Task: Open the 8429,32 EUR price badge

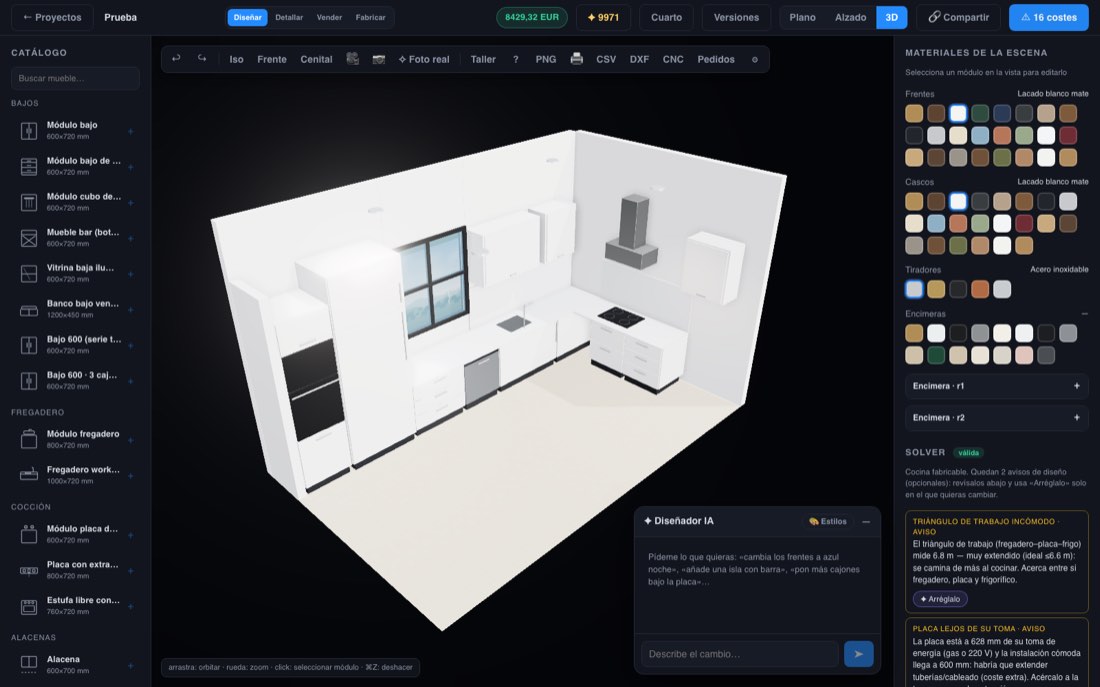Action: (532, 18)
